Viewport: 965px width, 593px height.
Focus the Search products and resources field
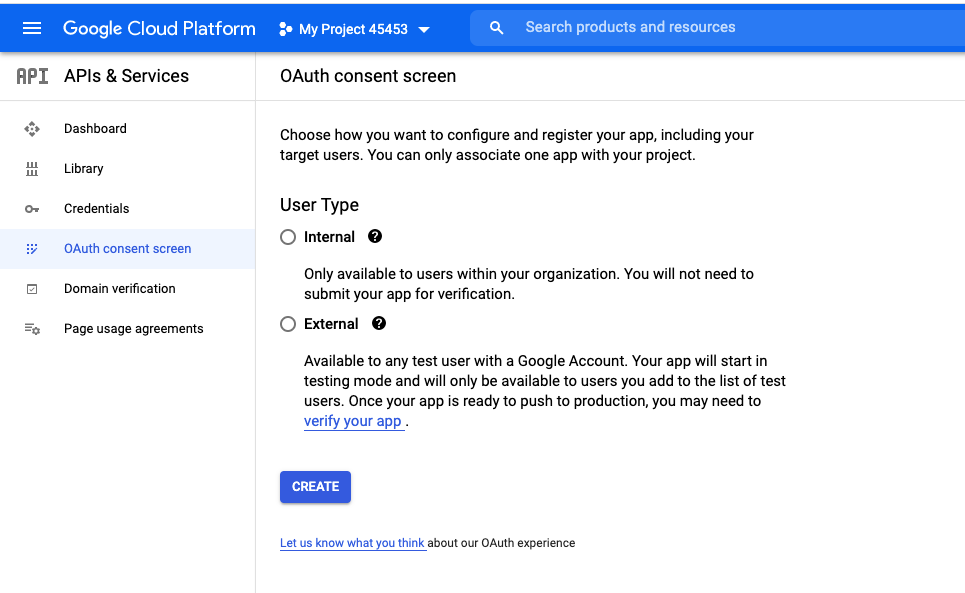[x=718, y=28]
